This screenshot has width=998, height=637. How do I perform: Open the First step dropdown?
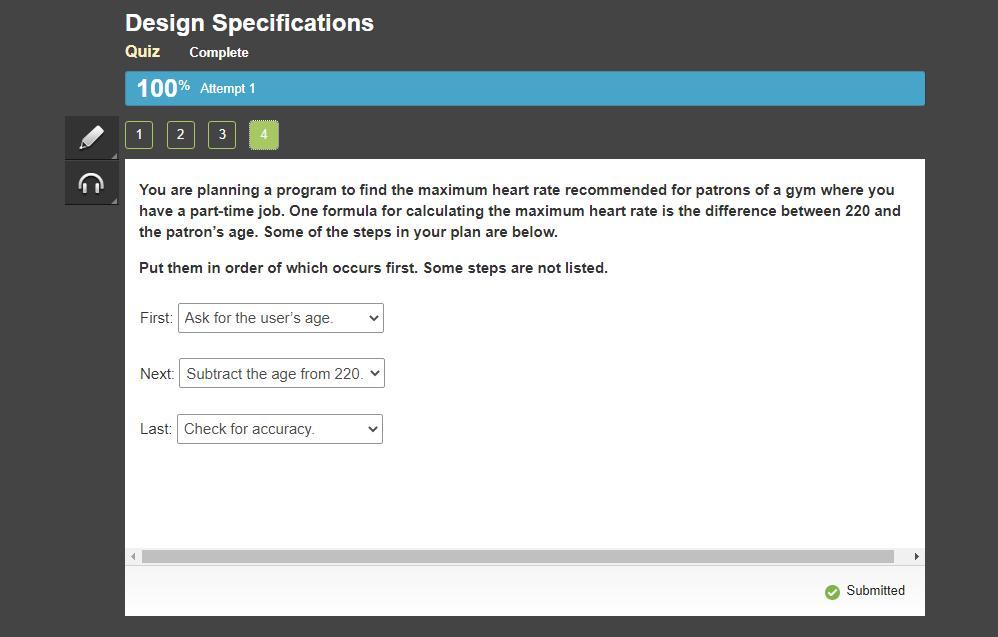tap(281, 318)
